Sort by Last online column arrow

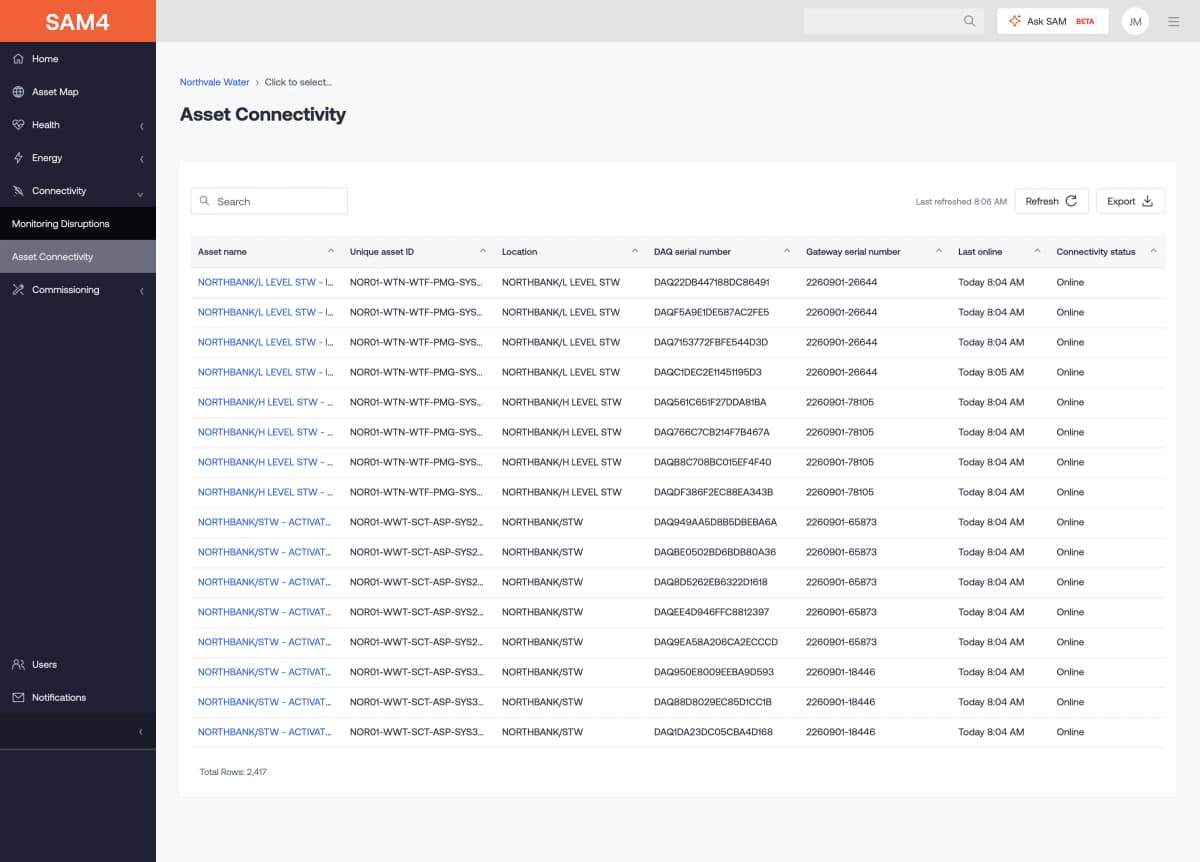pos(1038,251)
